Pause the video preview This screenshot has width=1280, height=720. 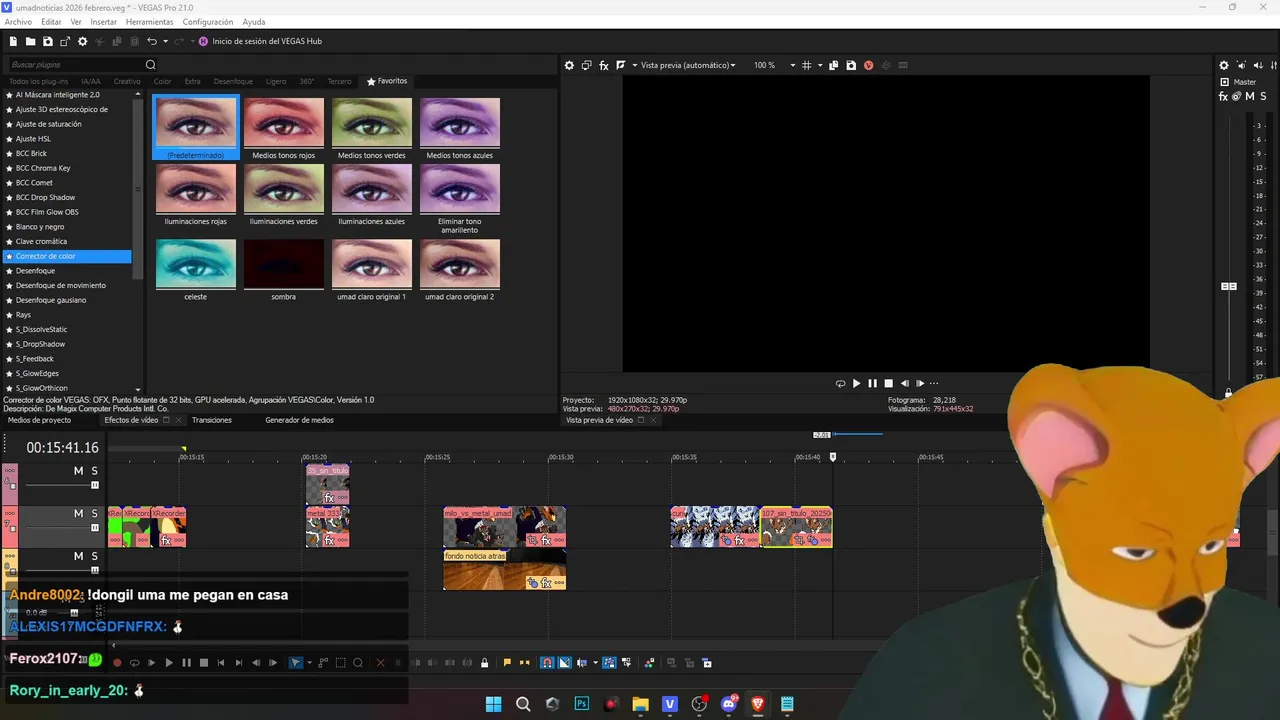[872, 383]
